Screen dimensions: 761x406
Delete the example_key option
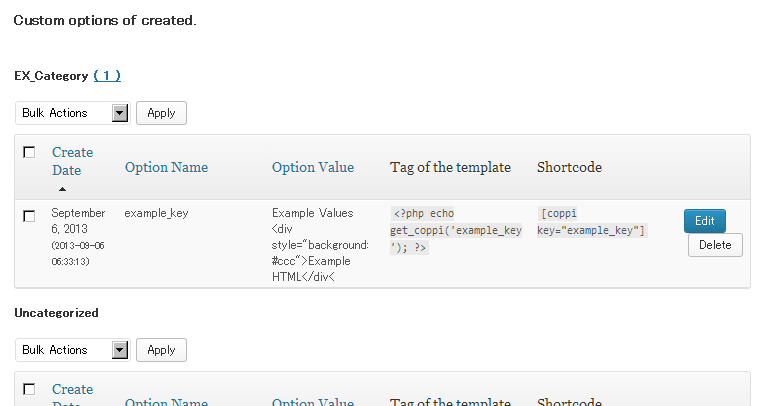715,245
